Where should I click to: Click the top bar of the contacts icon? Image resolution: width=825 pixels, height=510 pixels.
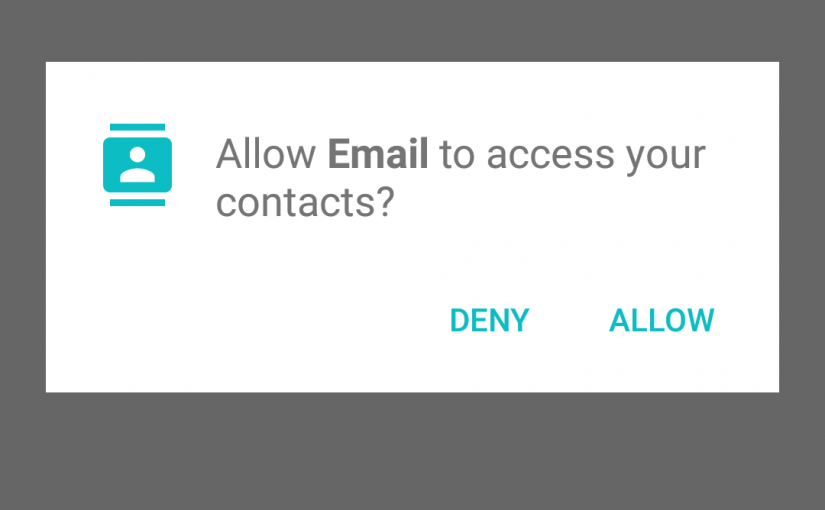coord(137,127)
